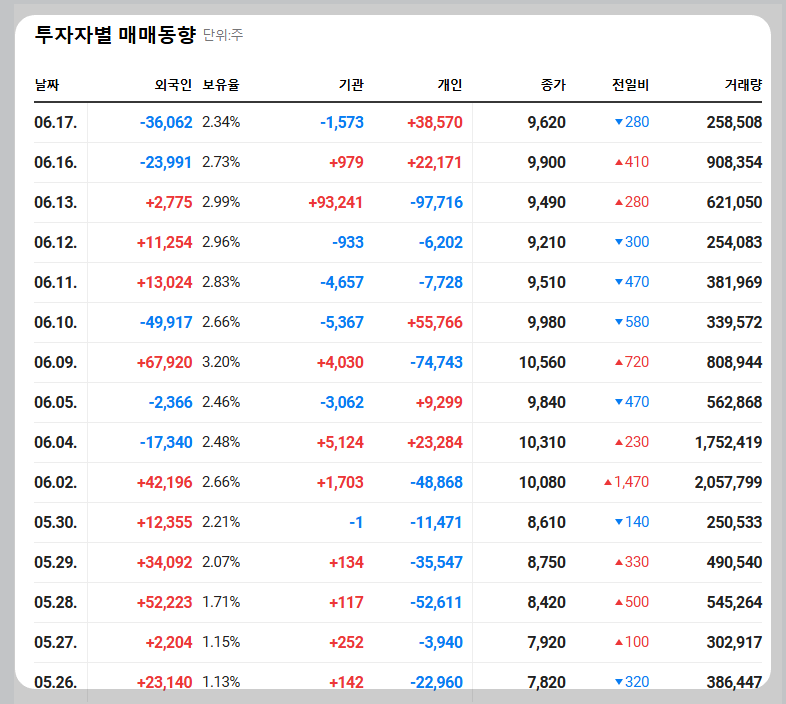The height and width of the screenshot is (704, 786).
Task: Click foreign value +67,920
Action: (x=164, y=363)
